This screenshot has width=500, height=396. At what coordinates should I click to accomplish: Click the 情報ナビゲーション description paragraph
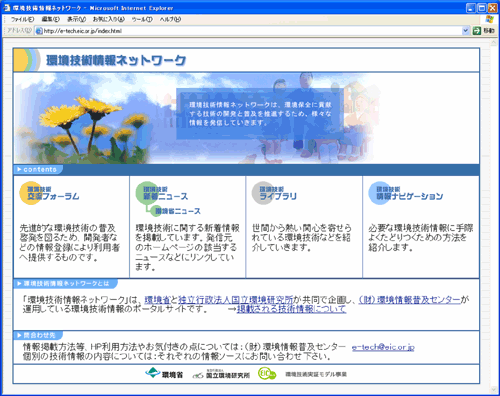tap(421, 237)
